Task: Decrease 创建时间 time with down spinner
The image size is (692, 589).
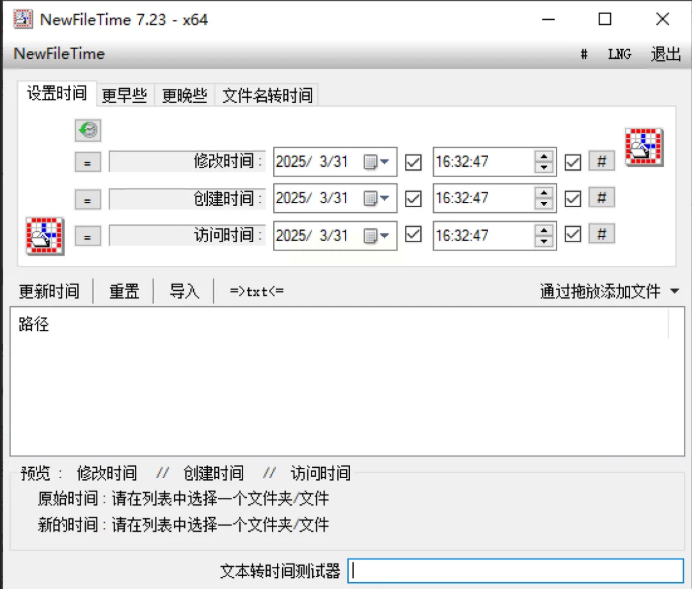Action: 544,203
